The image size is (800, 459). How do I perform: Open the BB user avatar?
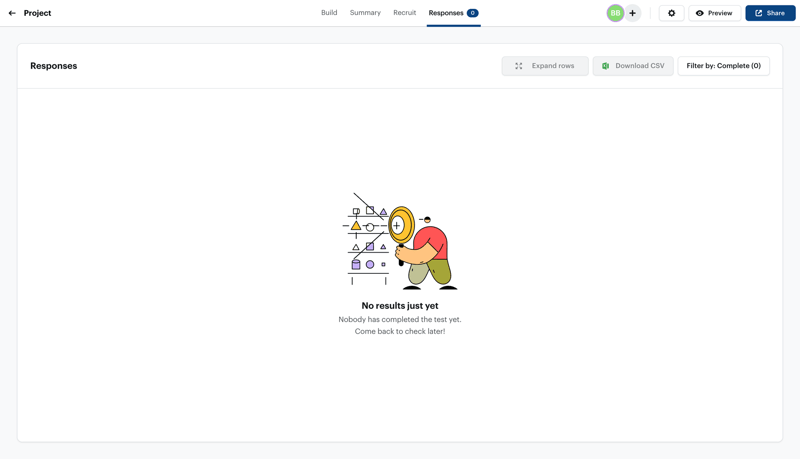coord(615,13)
